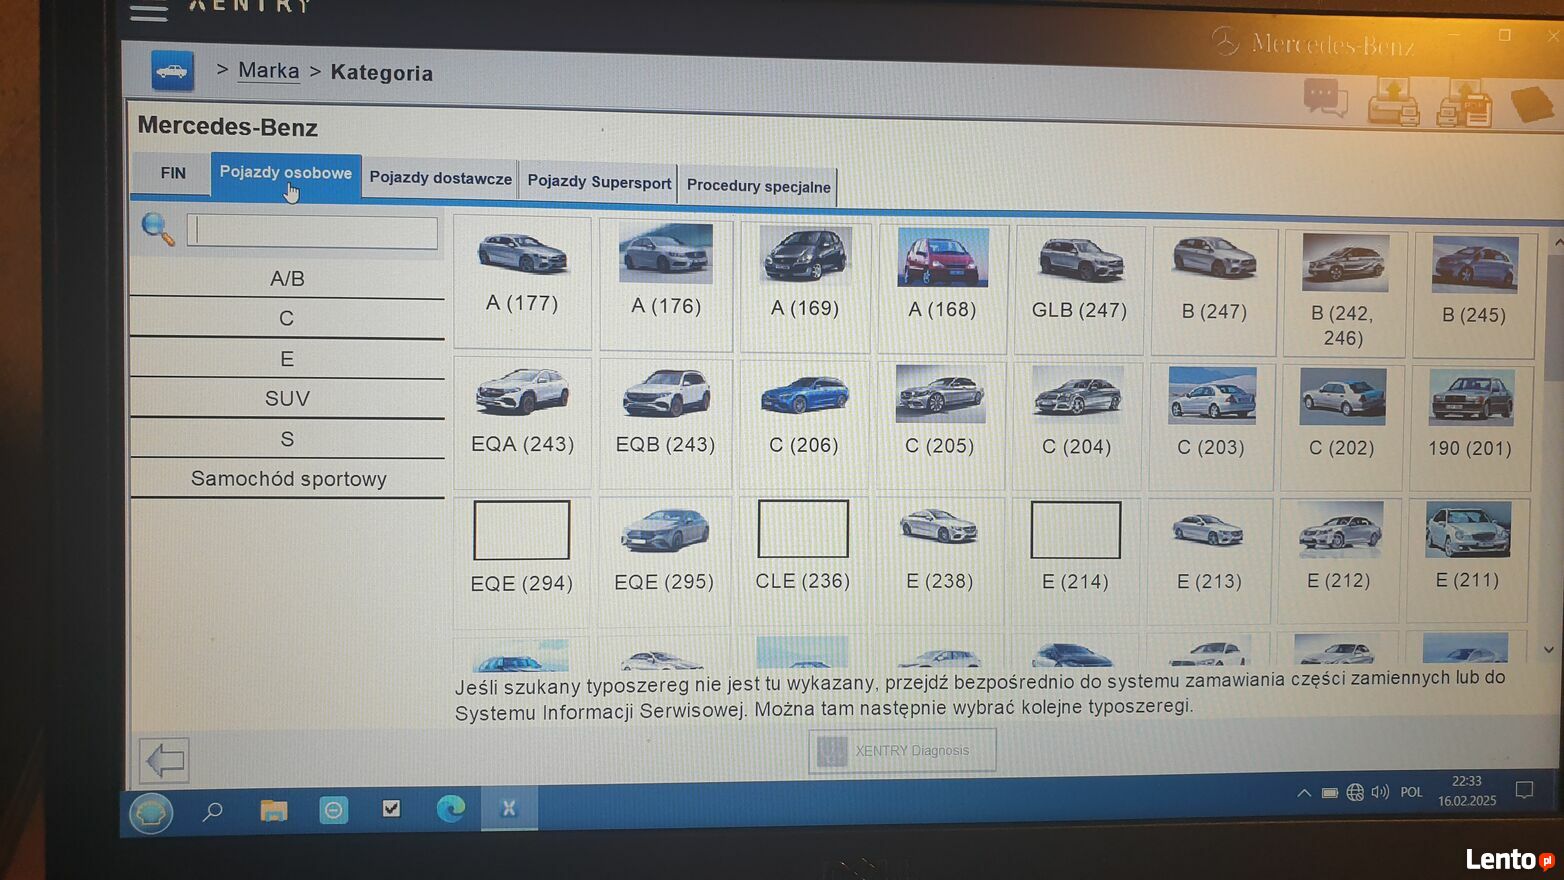Open the XENTRY hamburger menu

[148, 12]
